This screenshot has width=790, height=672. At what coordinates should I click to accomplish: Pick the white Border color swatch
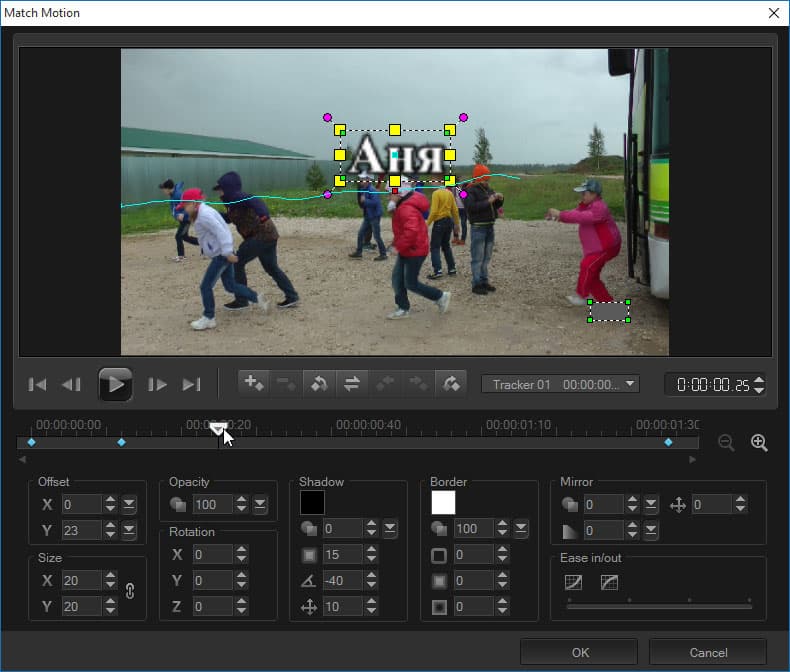(x=443, y=502)
